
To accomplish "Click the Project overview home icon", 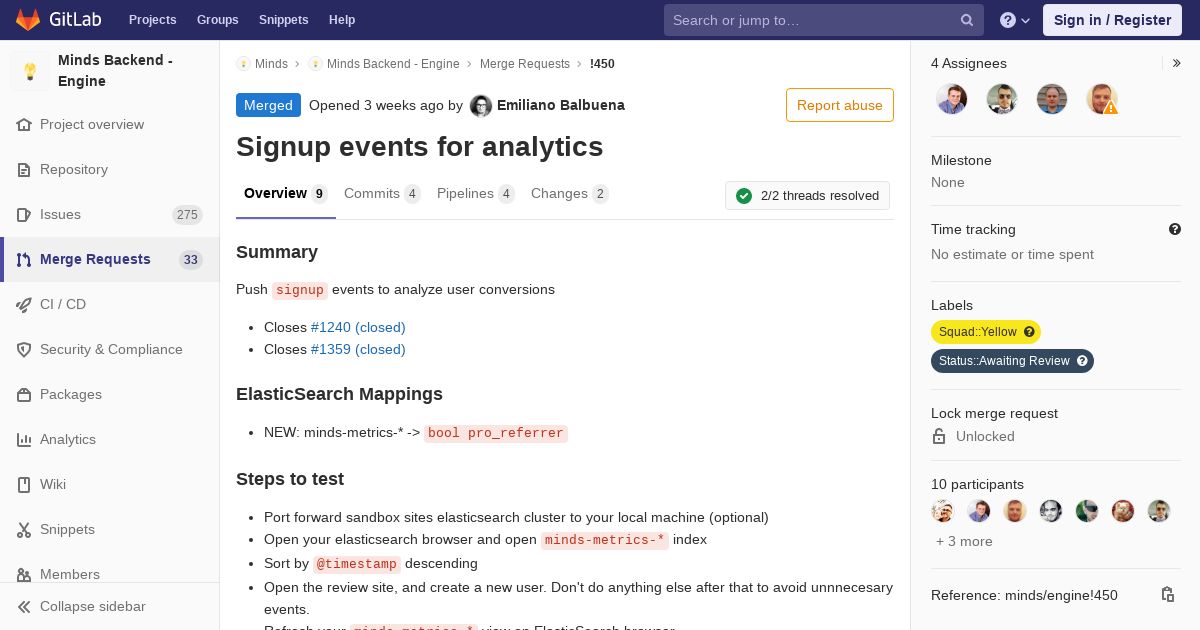I will pyautogui.click(x=24, y=125).
